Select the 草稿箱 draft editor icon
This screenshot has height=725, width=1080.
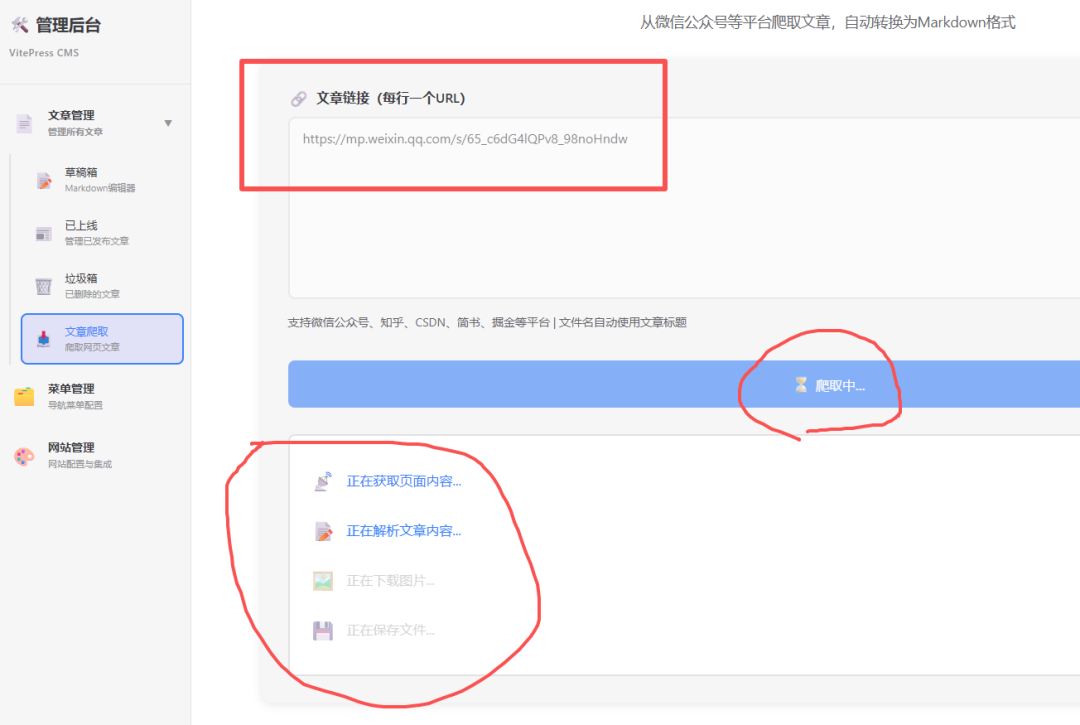42,179
